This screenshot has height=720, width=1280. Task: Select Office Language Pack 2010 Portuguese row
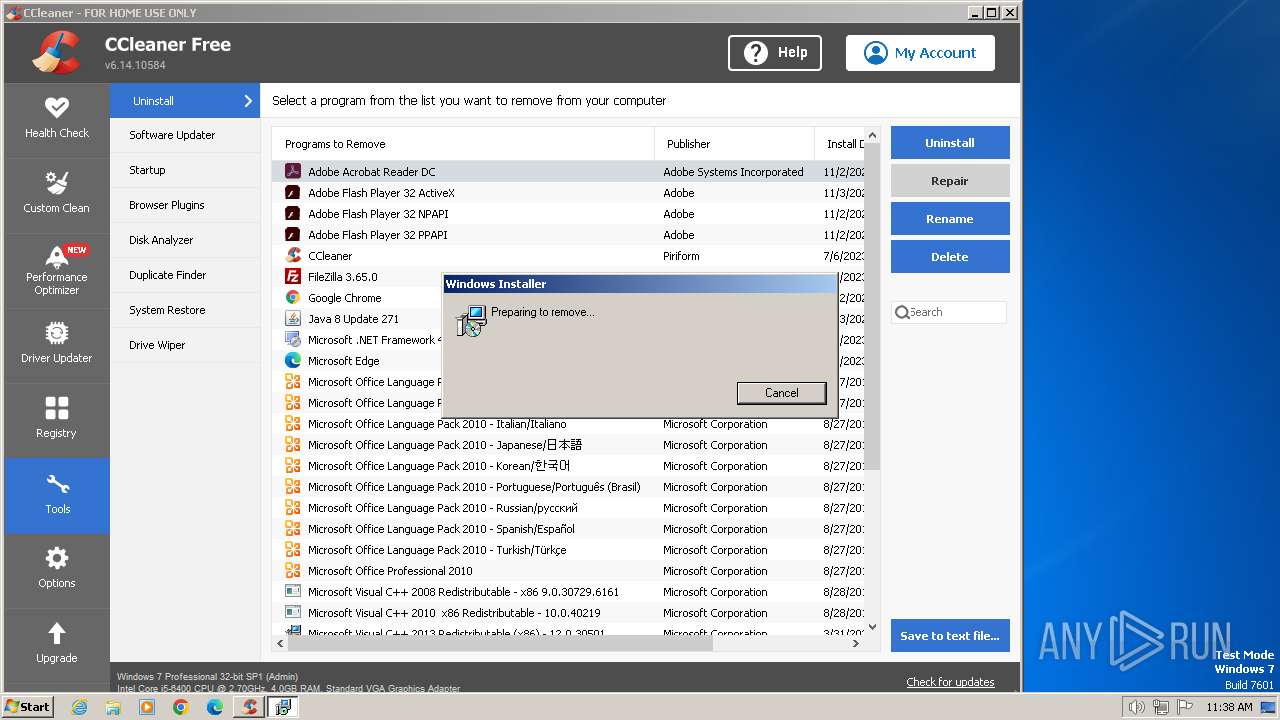(x=568, y=486)
